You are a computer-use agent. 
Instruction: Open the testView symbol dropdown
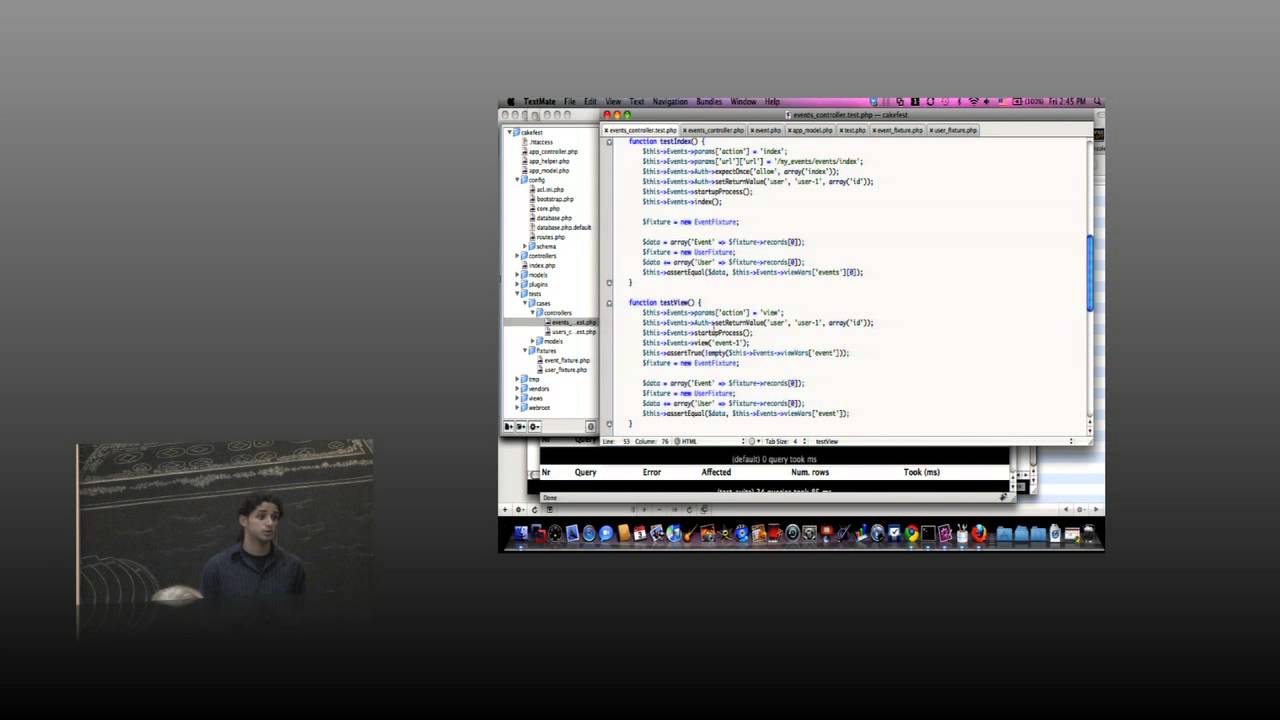[944, 441]
